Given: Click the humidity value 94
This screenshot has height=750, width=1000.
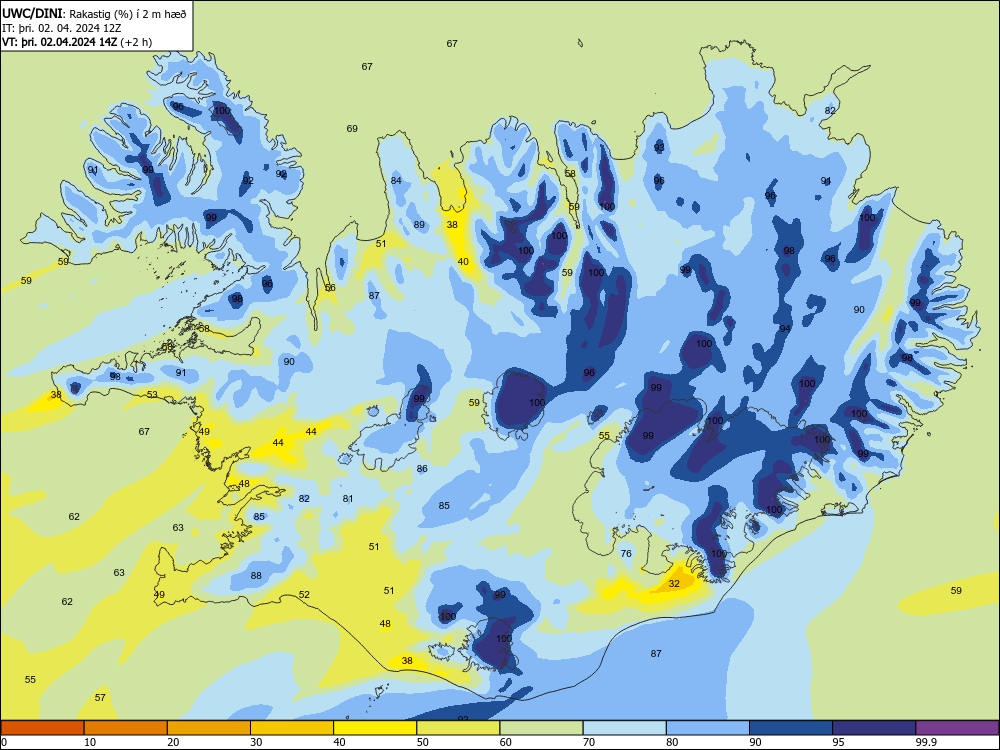Looking at the screenshot, I should (785, 328).
